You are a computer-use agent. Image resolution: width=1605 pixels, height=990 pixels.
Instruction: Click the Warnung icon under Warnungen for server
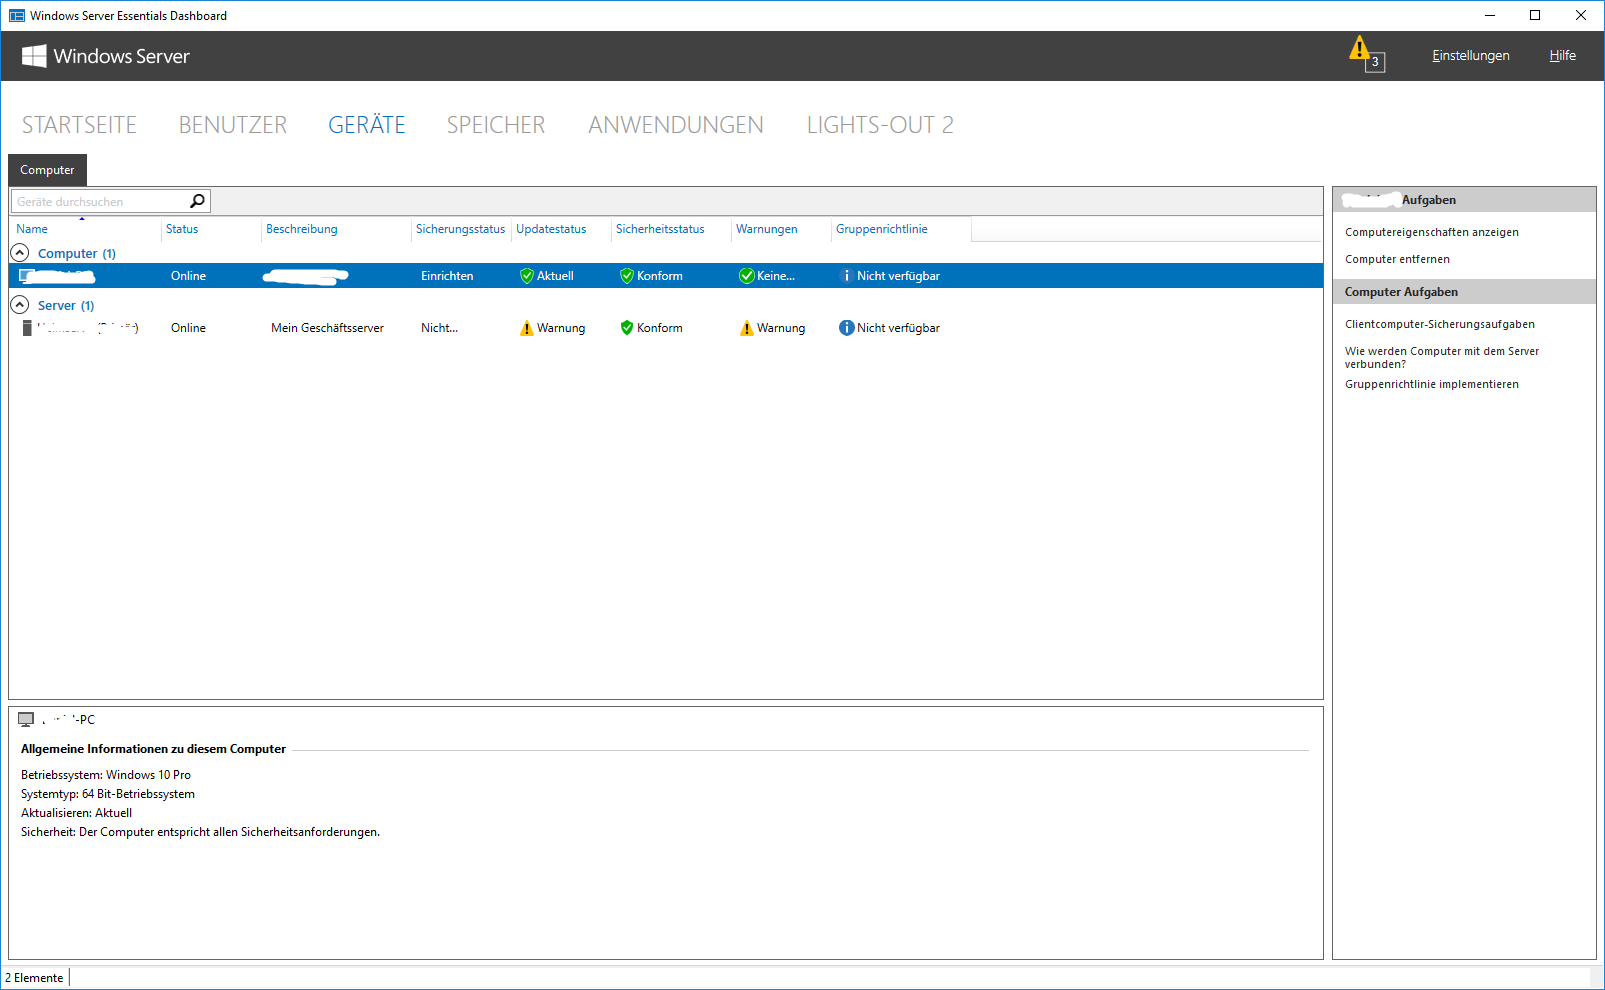coord(747,328)
